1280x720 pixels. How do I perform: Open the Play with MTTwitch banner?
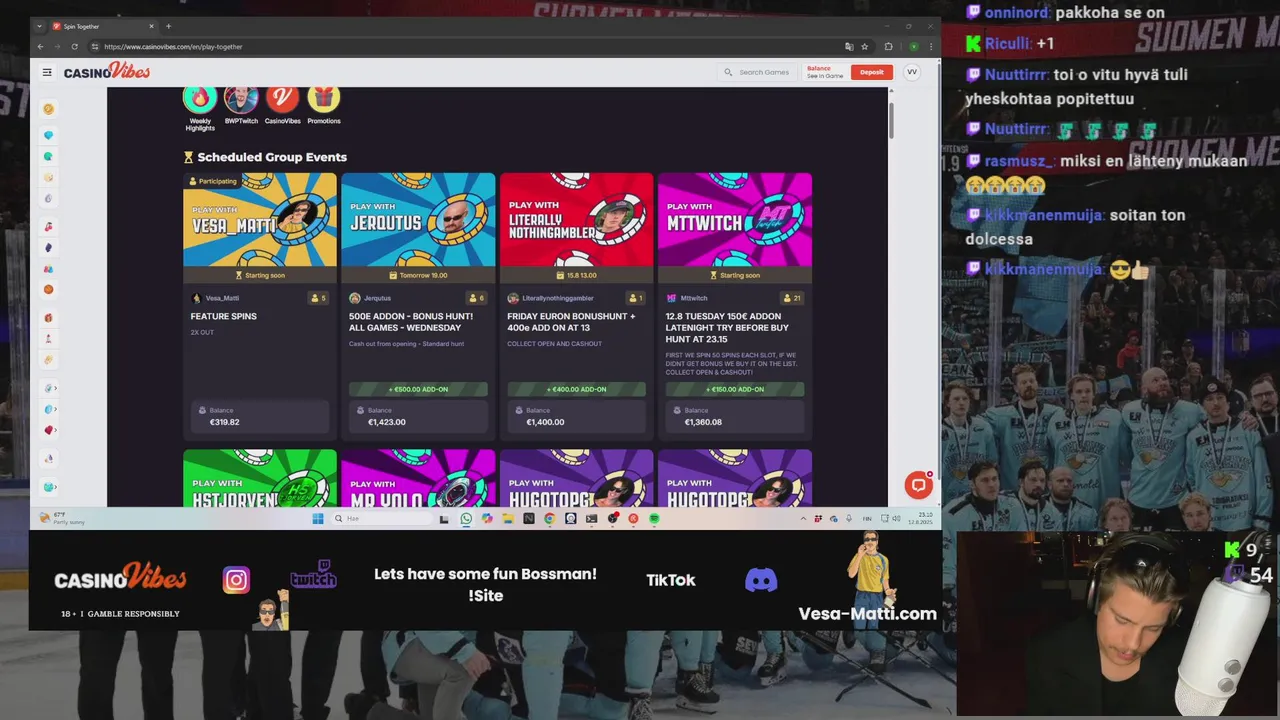[735, 220]
